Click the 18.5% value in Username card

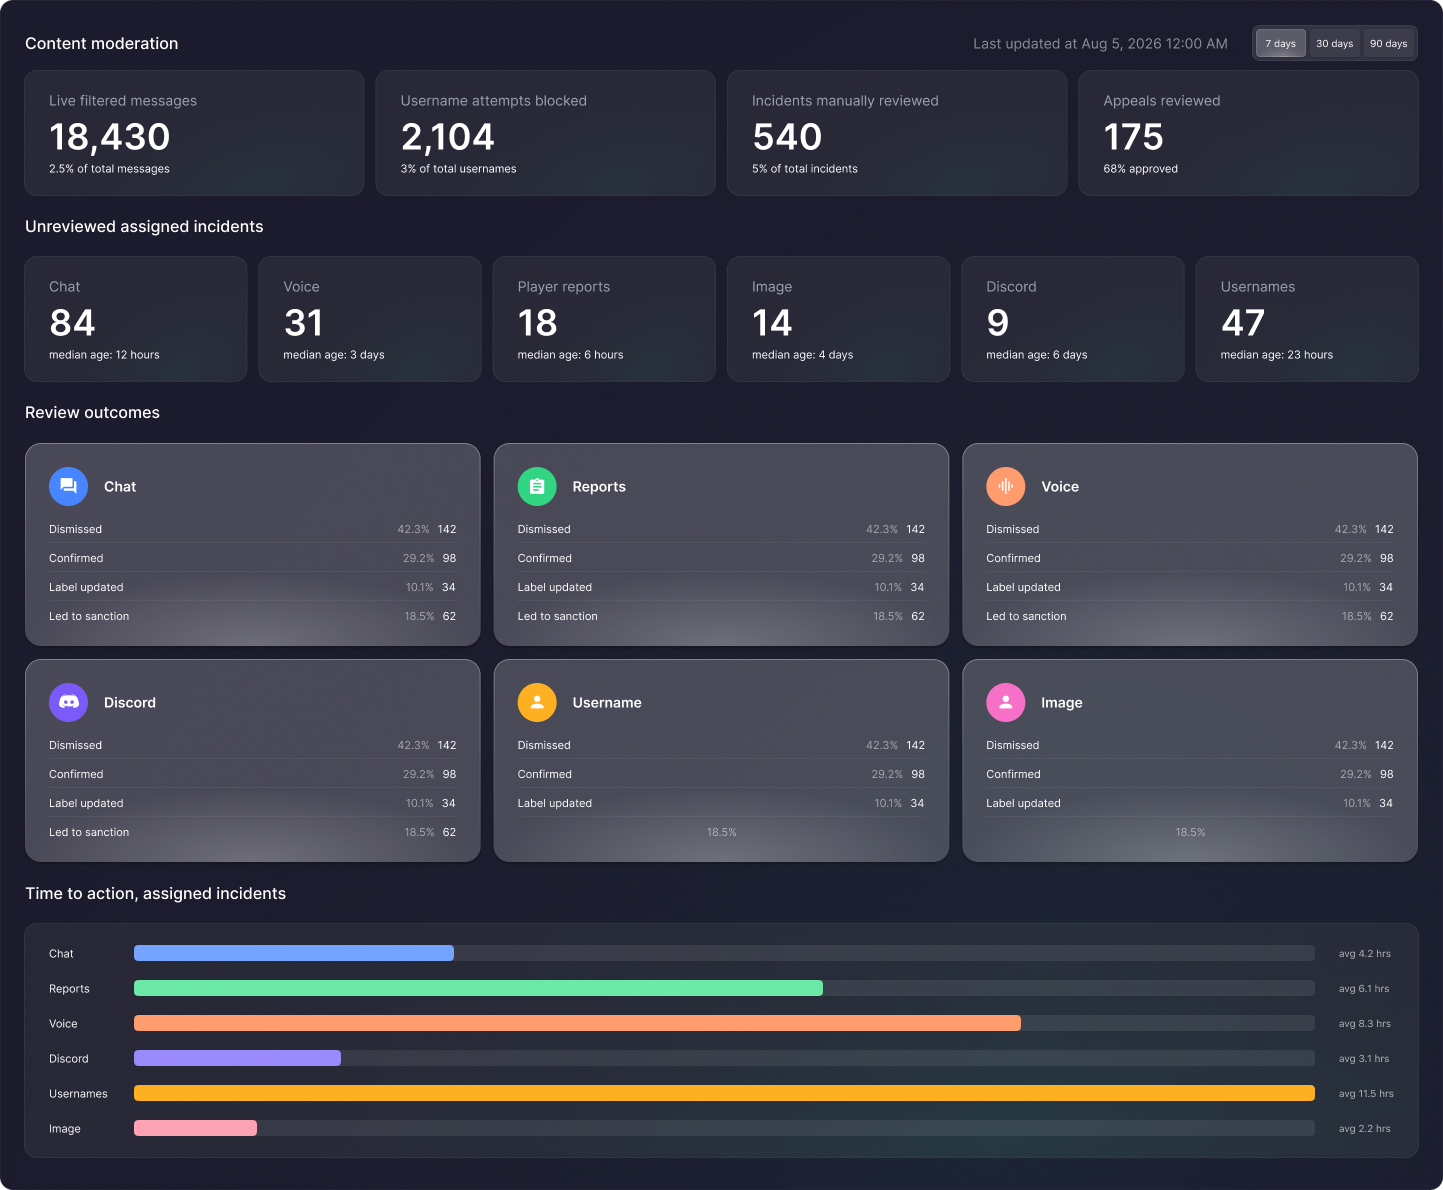tap(721, 832)
